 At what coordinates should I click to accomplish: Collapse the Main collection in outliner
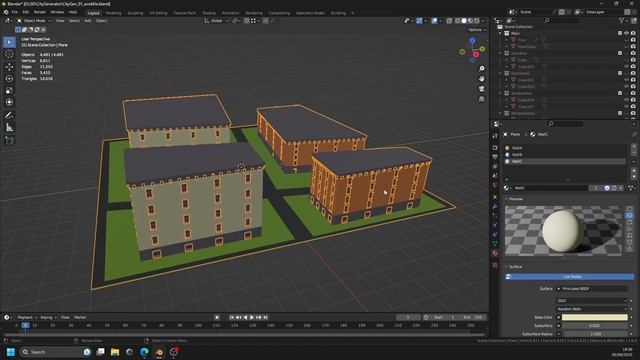pos(500,33)
